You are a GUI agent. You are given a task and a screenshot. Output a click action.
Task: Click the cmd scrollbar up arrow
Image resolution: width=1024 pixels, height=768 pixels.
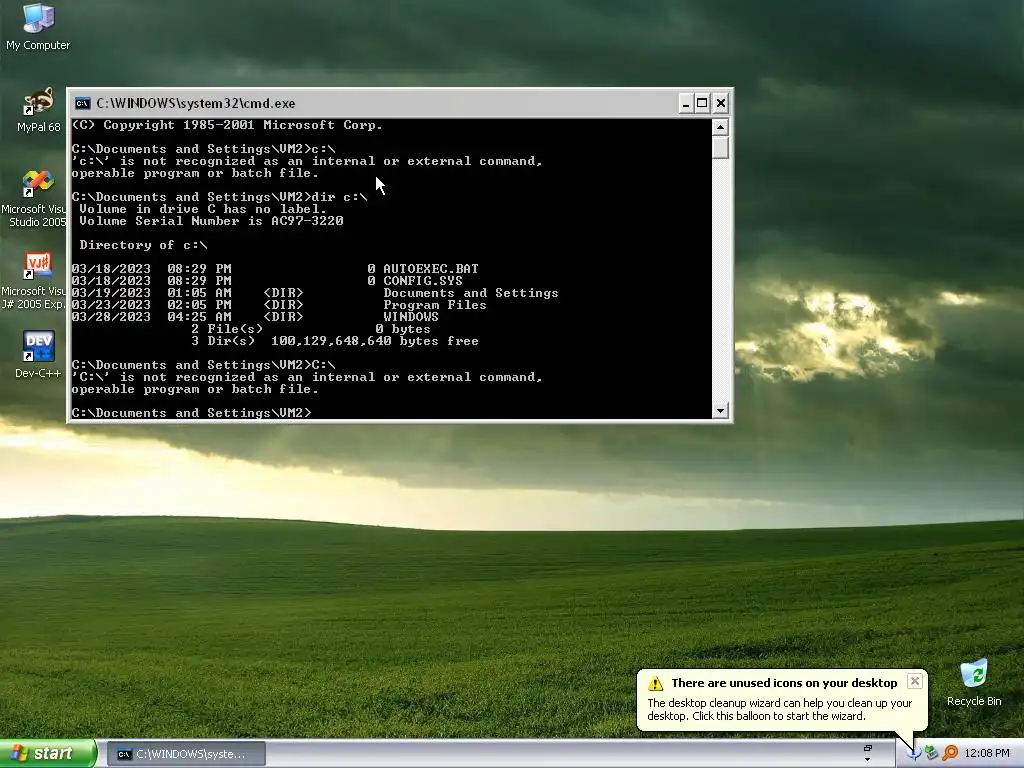click(x=720, y=127)
